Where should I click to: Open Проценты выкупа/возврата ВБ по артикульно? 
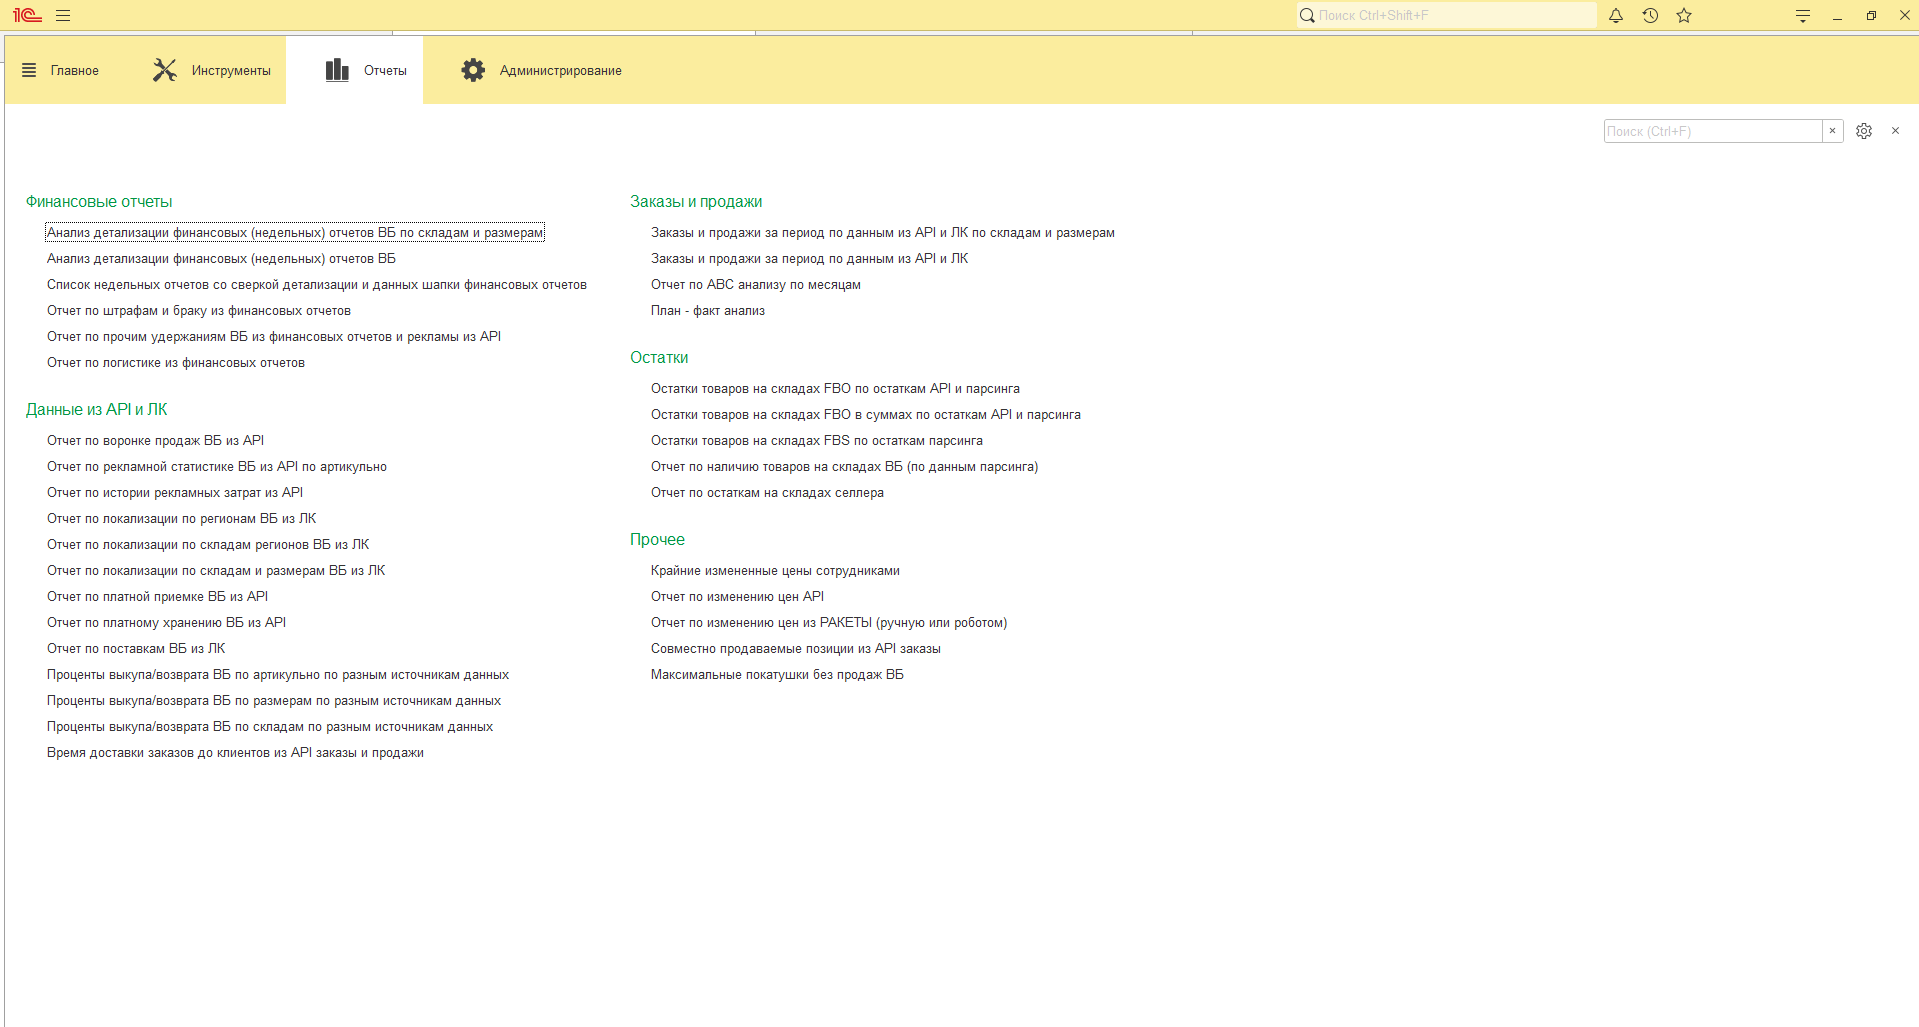click(x=278, y=674)
